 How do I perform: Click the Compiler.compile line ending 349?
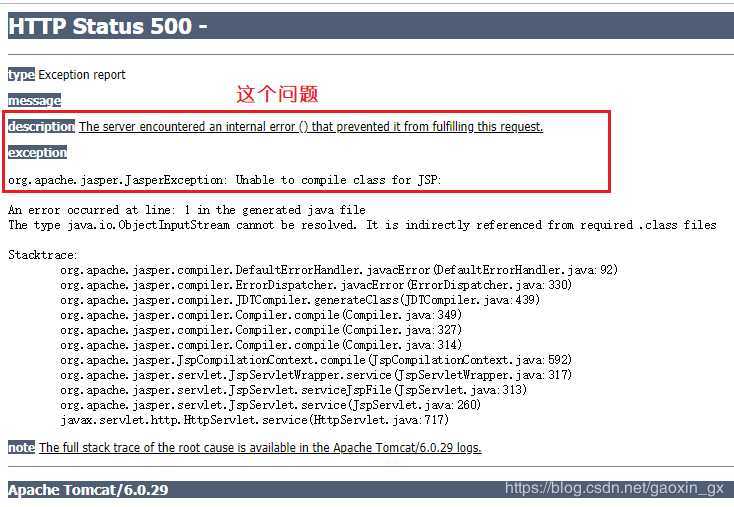261,315
